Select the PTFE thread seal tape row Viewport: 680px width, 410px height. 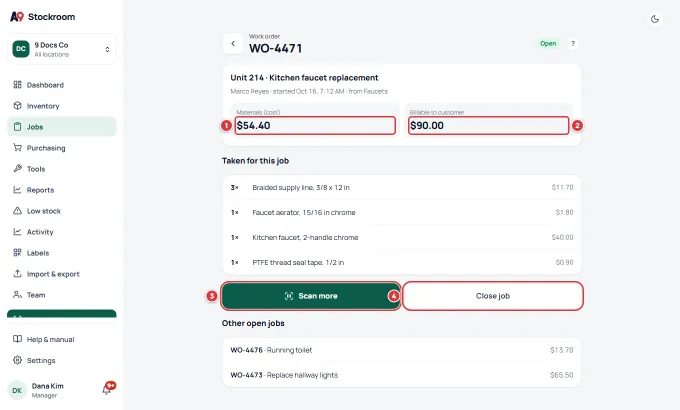coord(402,262)
